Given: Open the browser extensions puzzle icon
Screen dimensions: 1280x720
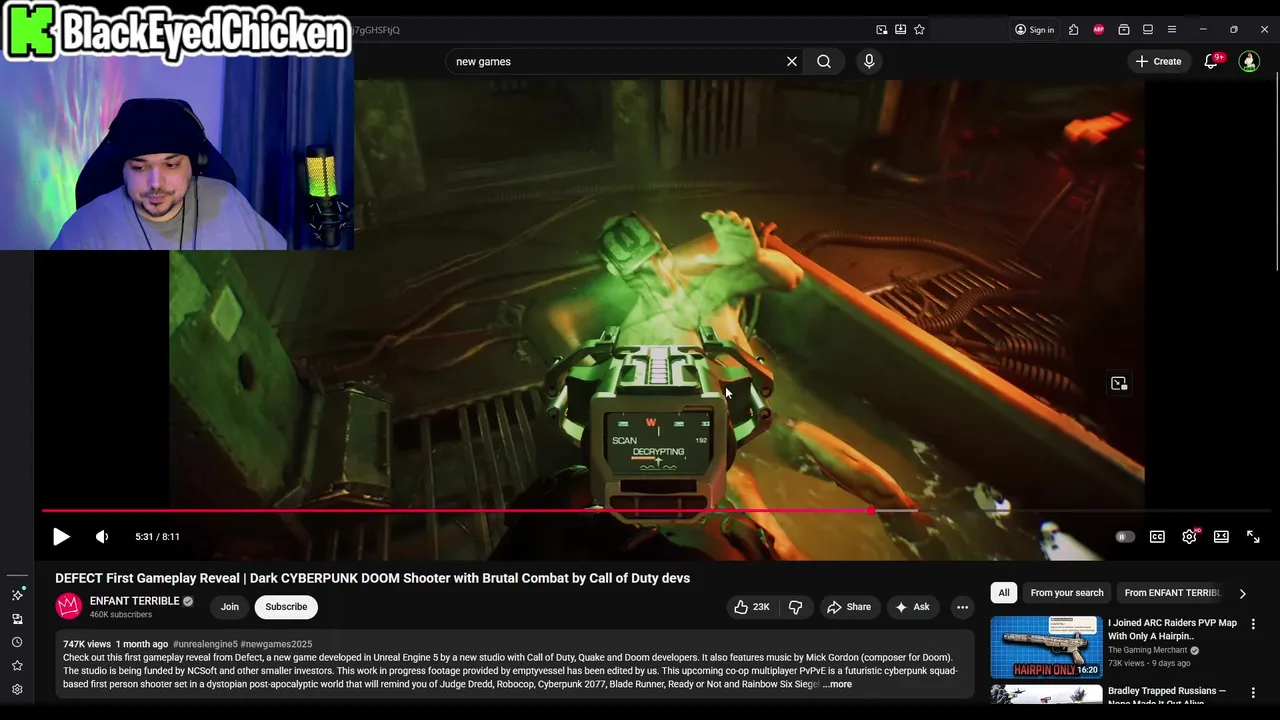Looking at the screenshot, I should [x=1073, y=30].
